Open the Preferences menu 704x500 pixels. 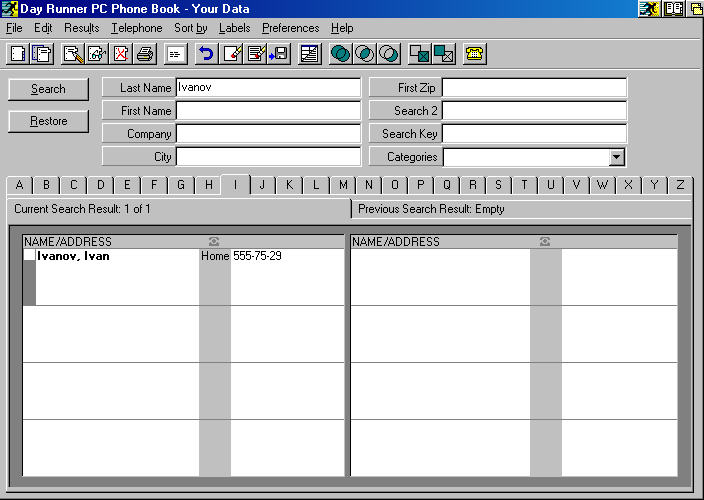click(x=290, y=28)
